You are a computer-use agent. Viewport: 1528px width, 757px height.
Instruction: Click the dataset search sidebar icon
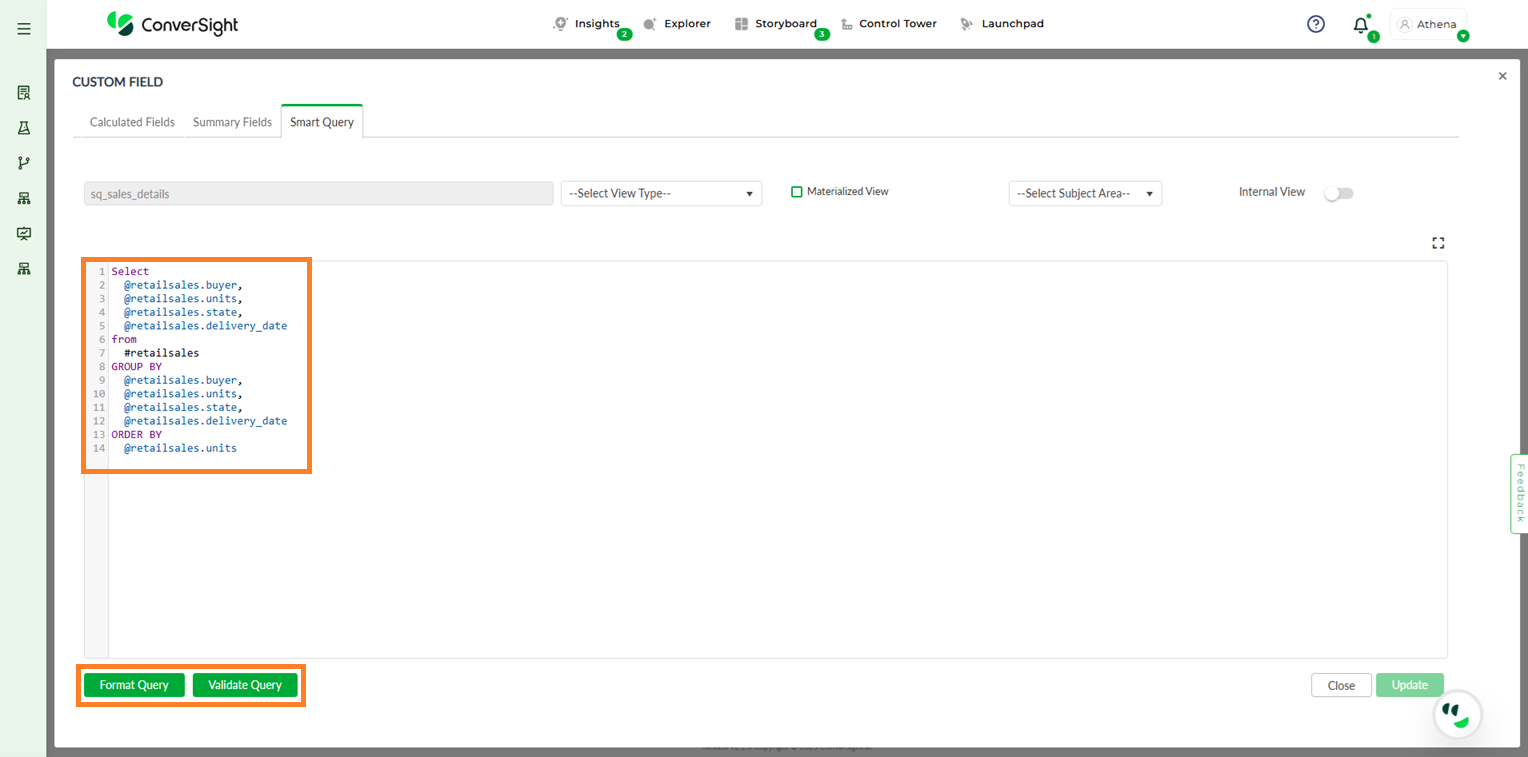(24, 93)
